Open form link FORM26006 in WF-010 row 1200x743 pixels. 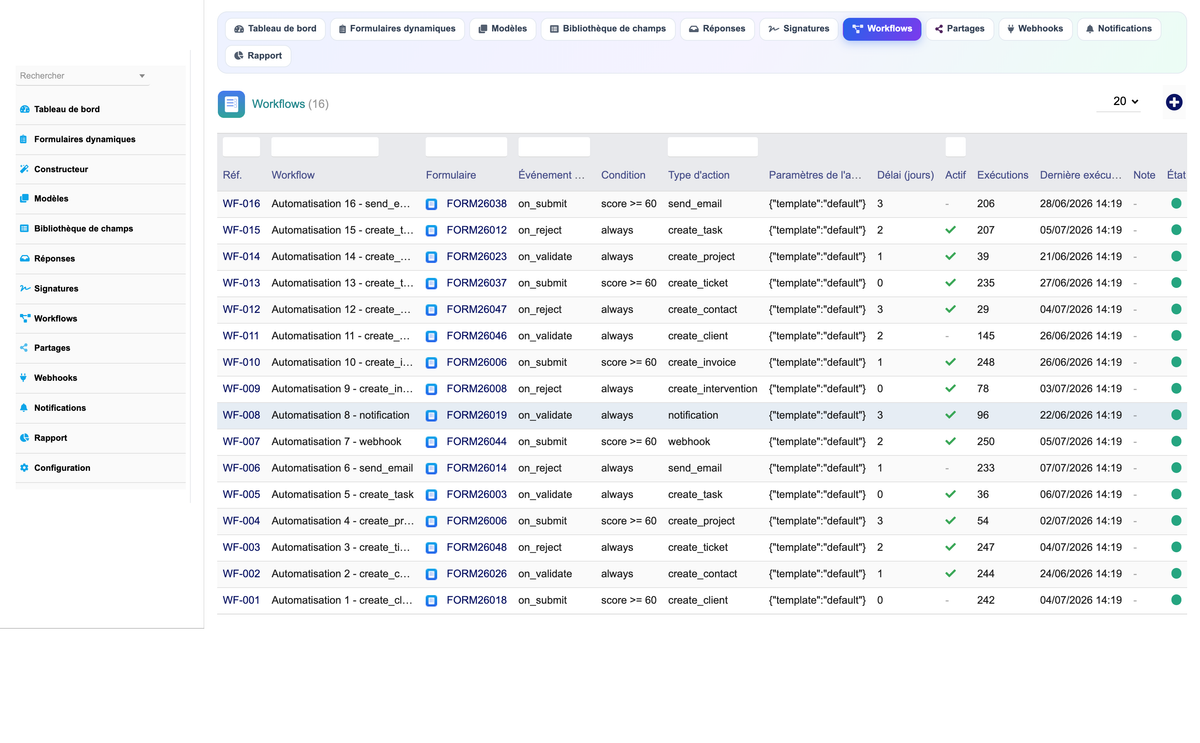[x=476, y=362]
